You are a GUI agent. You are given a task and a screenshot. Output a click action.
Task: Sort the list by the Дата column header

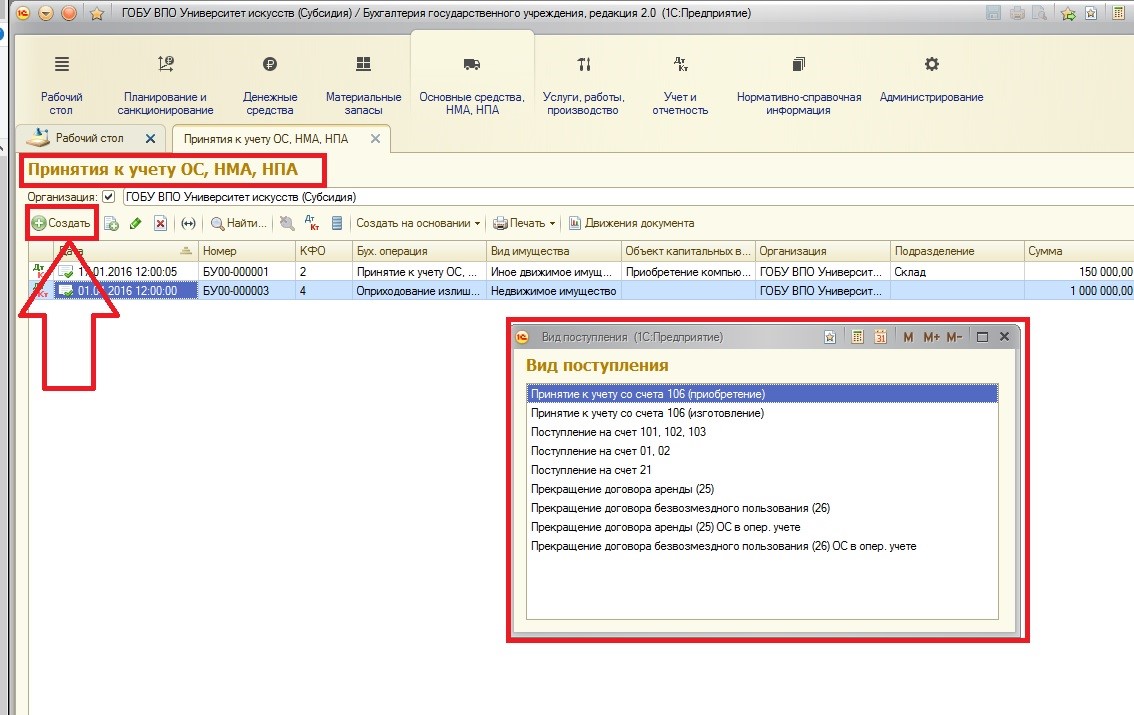pyautogui.click(x=112, y=251)
